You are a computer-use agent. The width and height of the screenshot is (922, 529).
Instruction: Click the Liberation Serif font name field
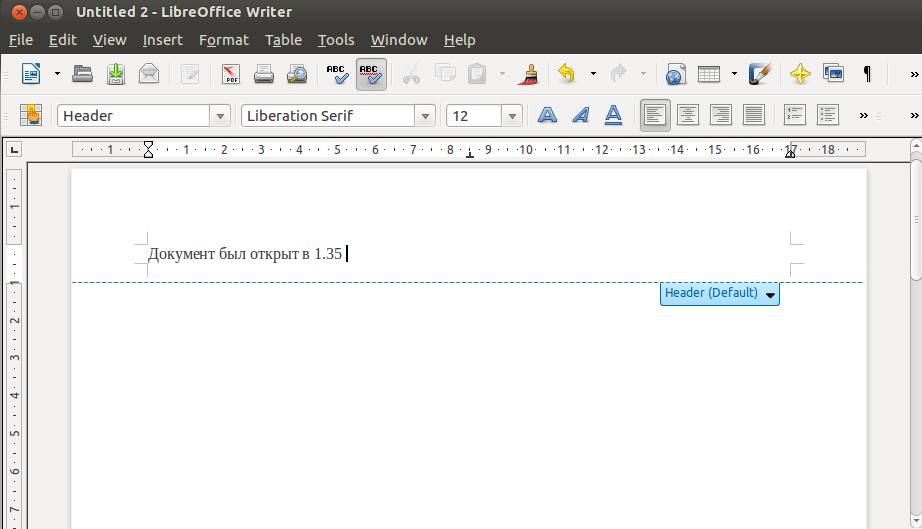tap(328, 115)
